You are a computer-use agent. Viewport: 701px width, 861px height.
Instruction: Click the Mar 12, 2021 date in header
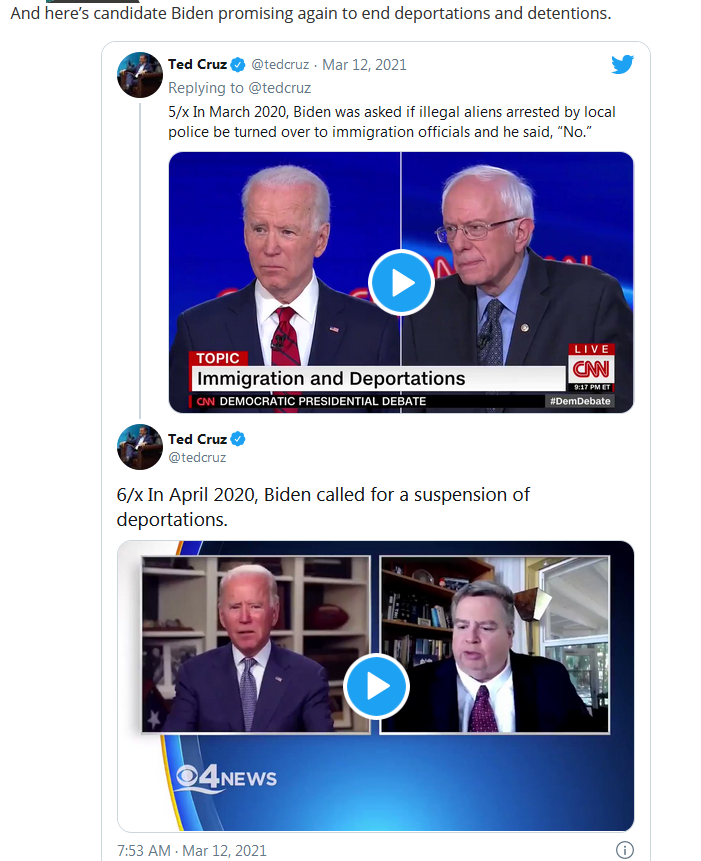point(364,65)
